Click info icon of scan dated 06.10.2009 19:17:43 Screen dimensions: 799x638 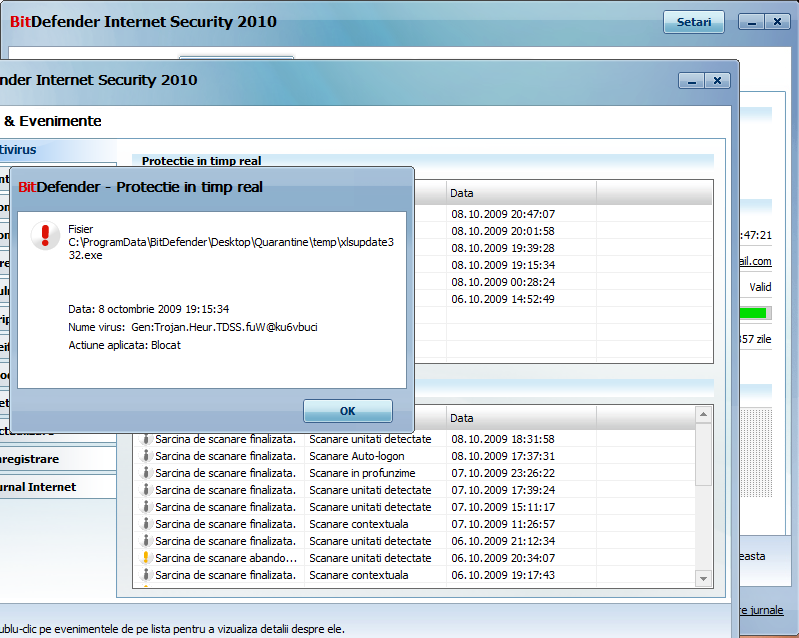point(146,575)
